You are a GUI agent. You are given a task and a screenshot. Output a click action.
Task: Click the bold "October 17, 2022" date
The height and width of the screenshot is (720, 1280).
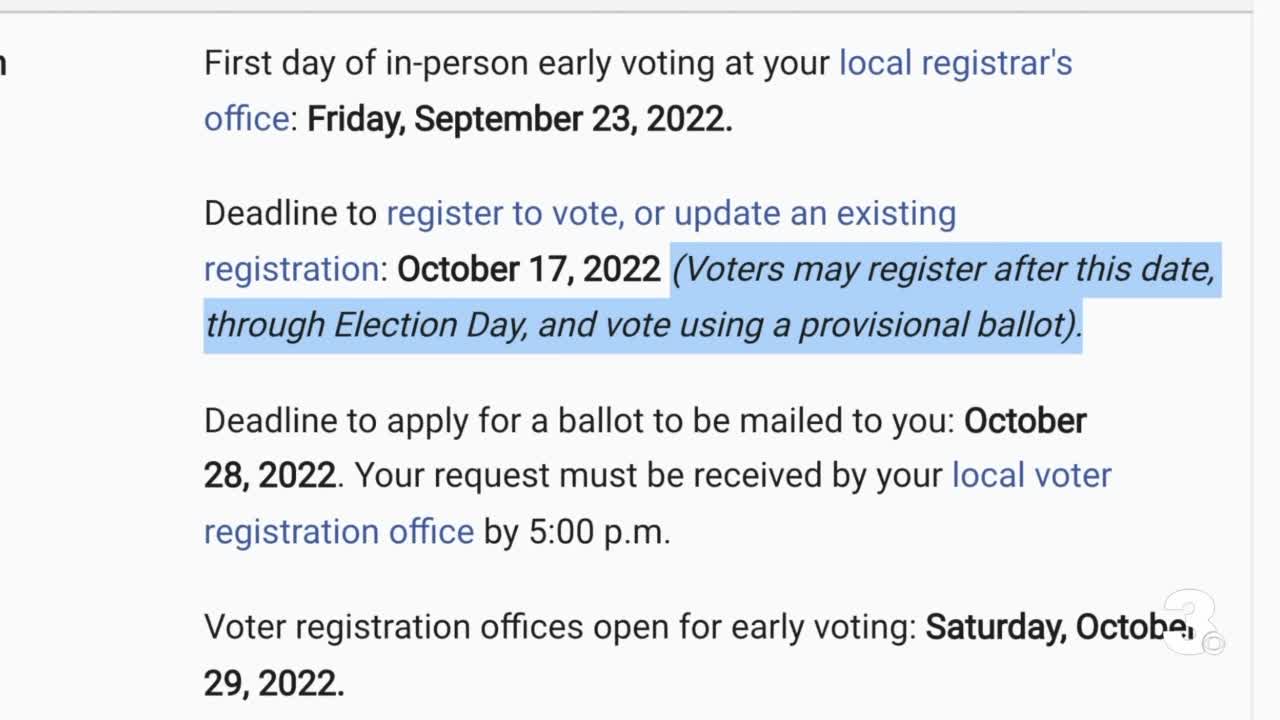[529, 269]
